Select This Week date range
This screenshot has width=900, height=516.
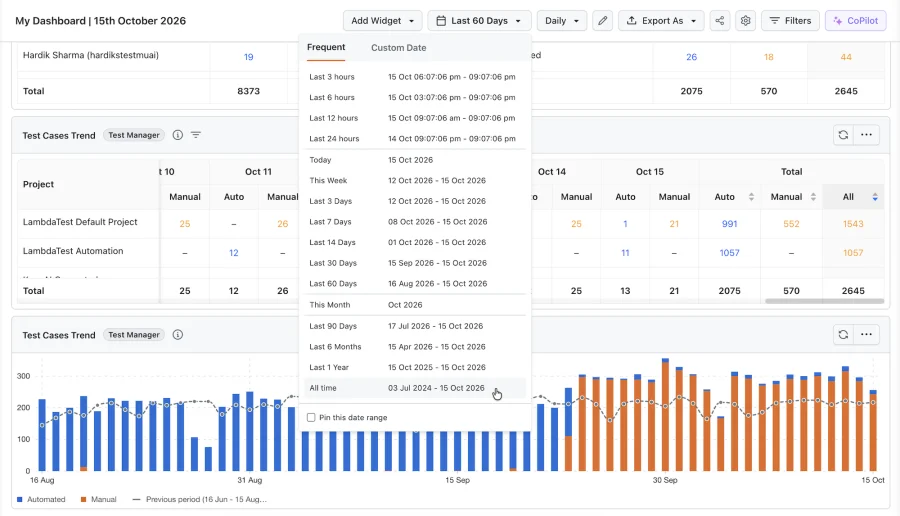414,181
